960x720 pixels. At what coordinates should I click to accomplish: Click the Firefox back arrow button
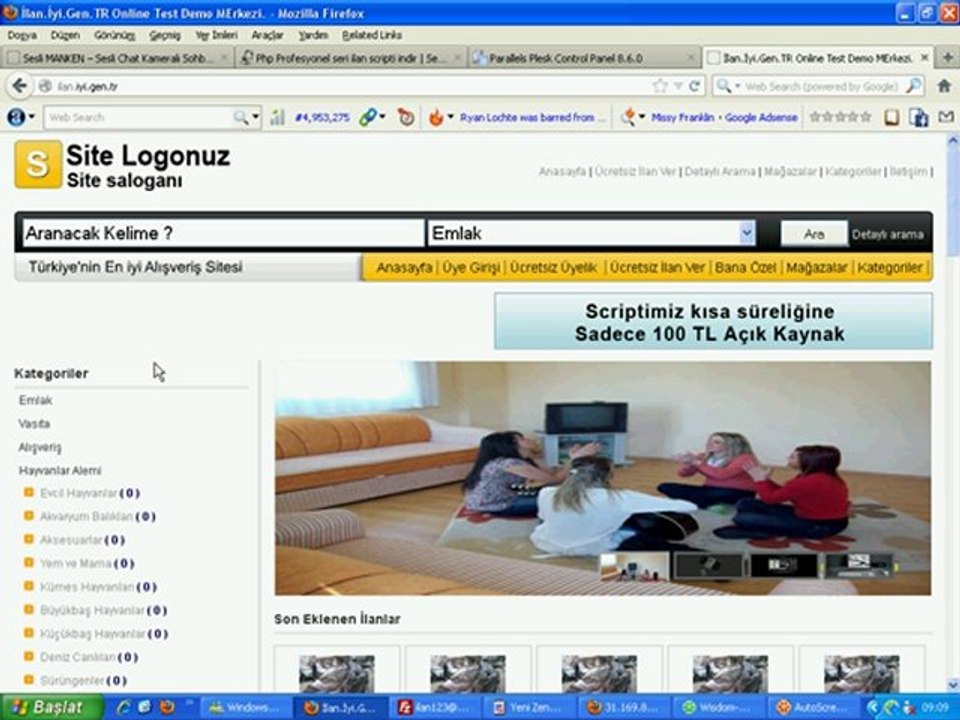point(19,86)
